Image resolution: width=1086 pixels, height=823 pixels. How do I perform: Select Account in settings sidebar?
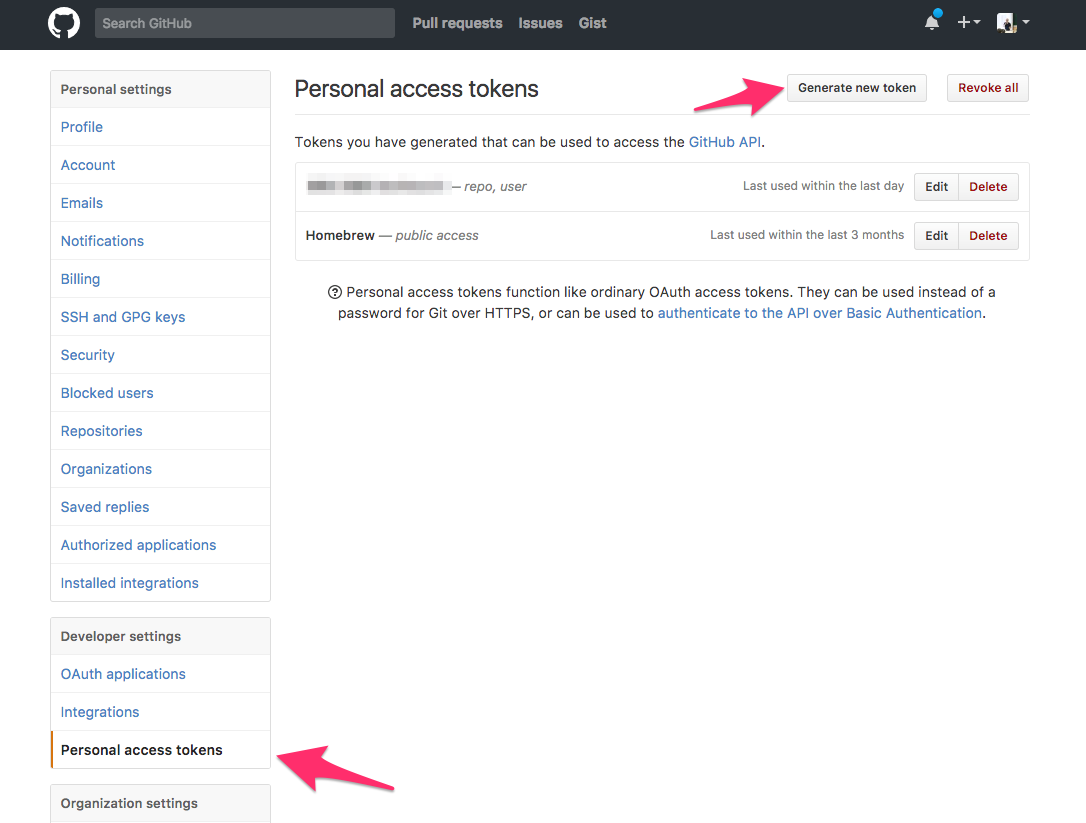pos(161,165)
